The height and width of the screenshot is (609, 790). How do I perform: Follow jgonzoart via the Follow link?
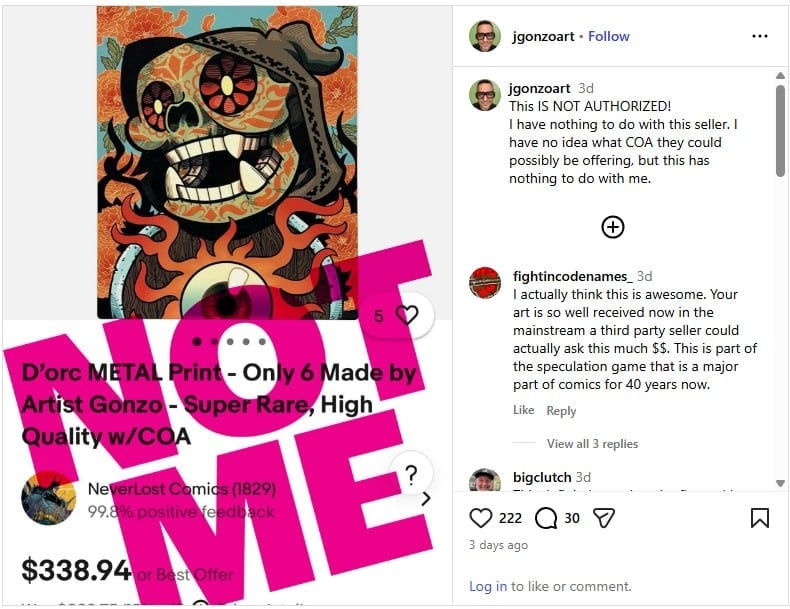[x=609, y=36]
